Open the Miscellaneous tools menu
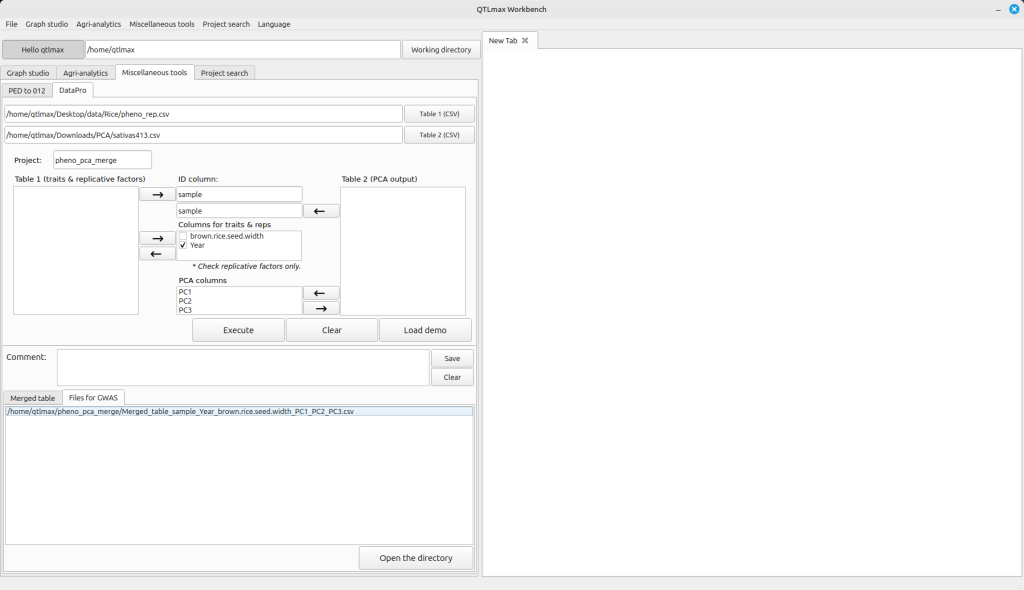The height and width of the screenshot is (590, 1024). [x=161, y=24]
